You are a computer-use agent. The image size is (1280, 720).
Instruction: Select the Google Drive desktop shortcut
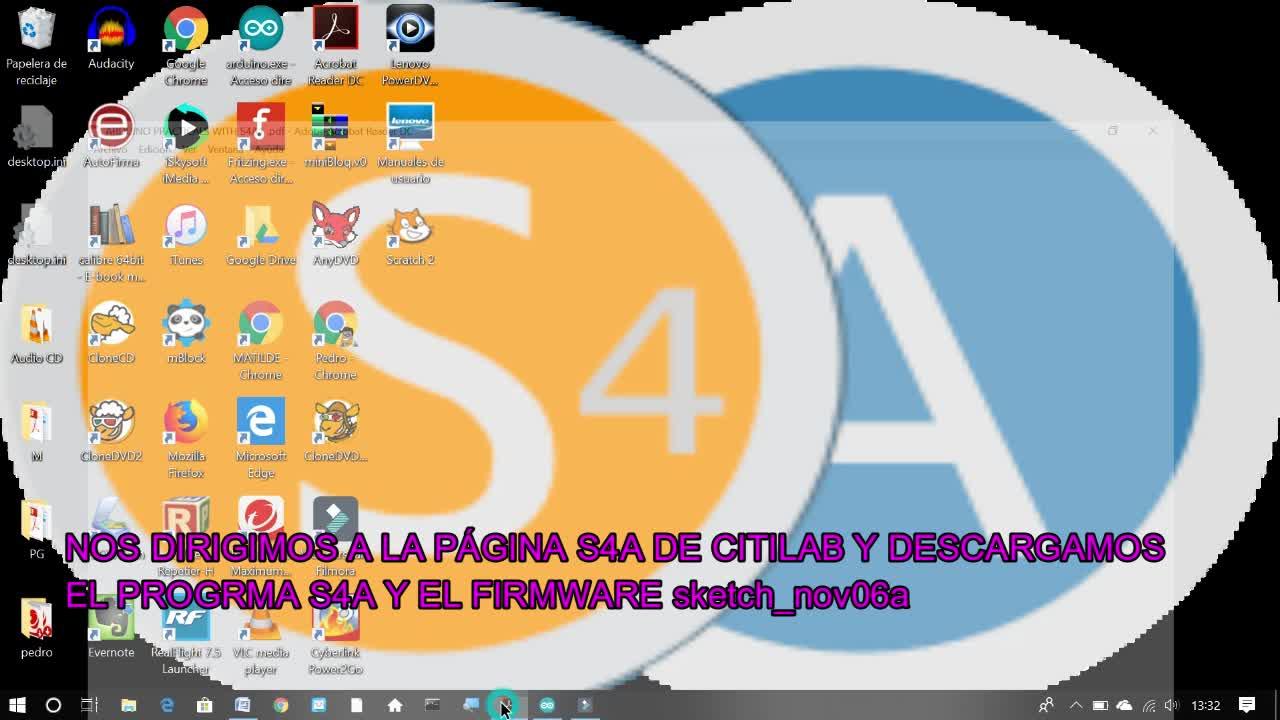pos(261,235)
